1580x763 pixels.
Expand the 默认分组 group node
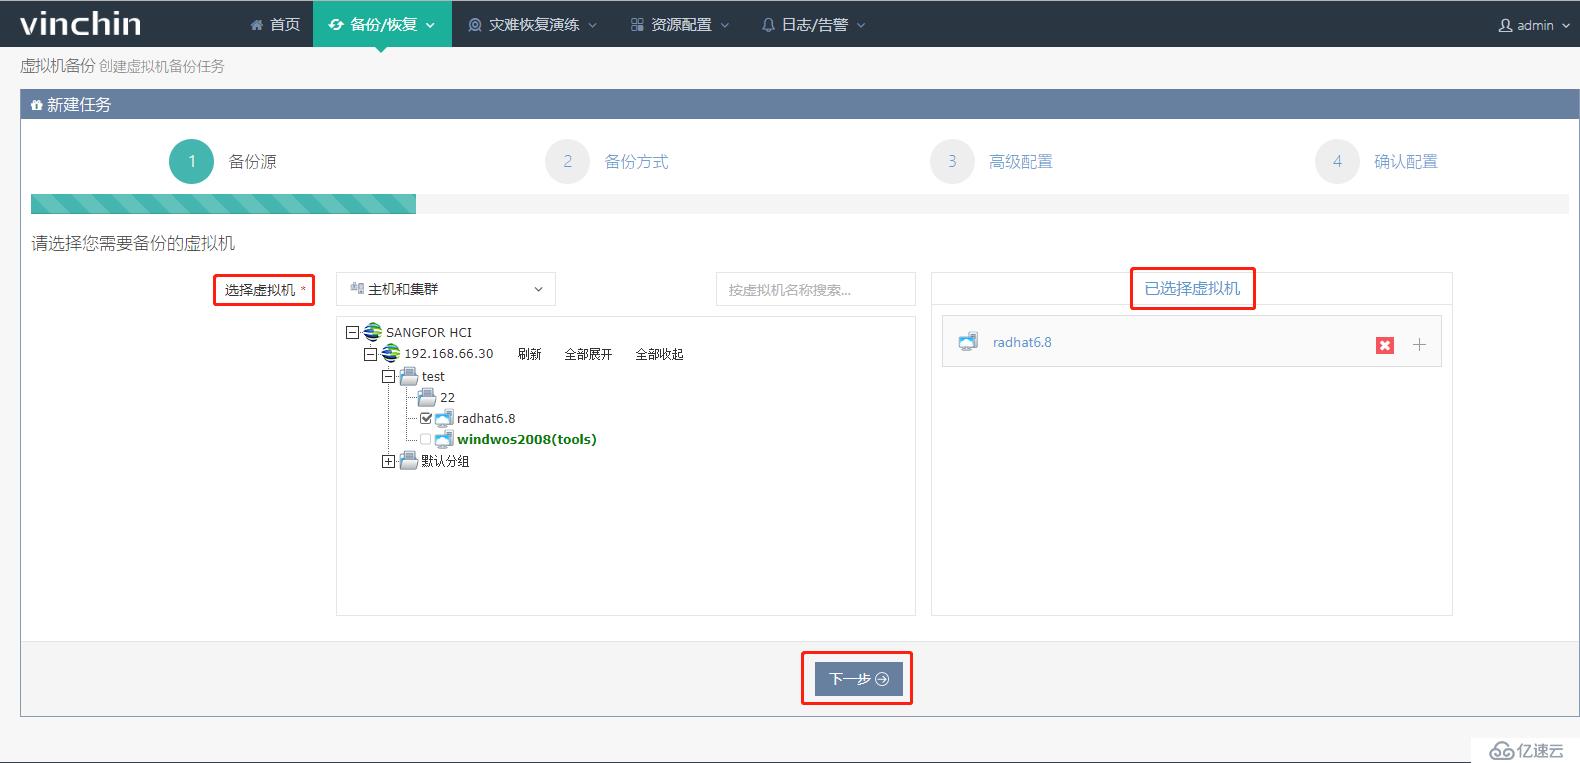[x=388, y=461]
